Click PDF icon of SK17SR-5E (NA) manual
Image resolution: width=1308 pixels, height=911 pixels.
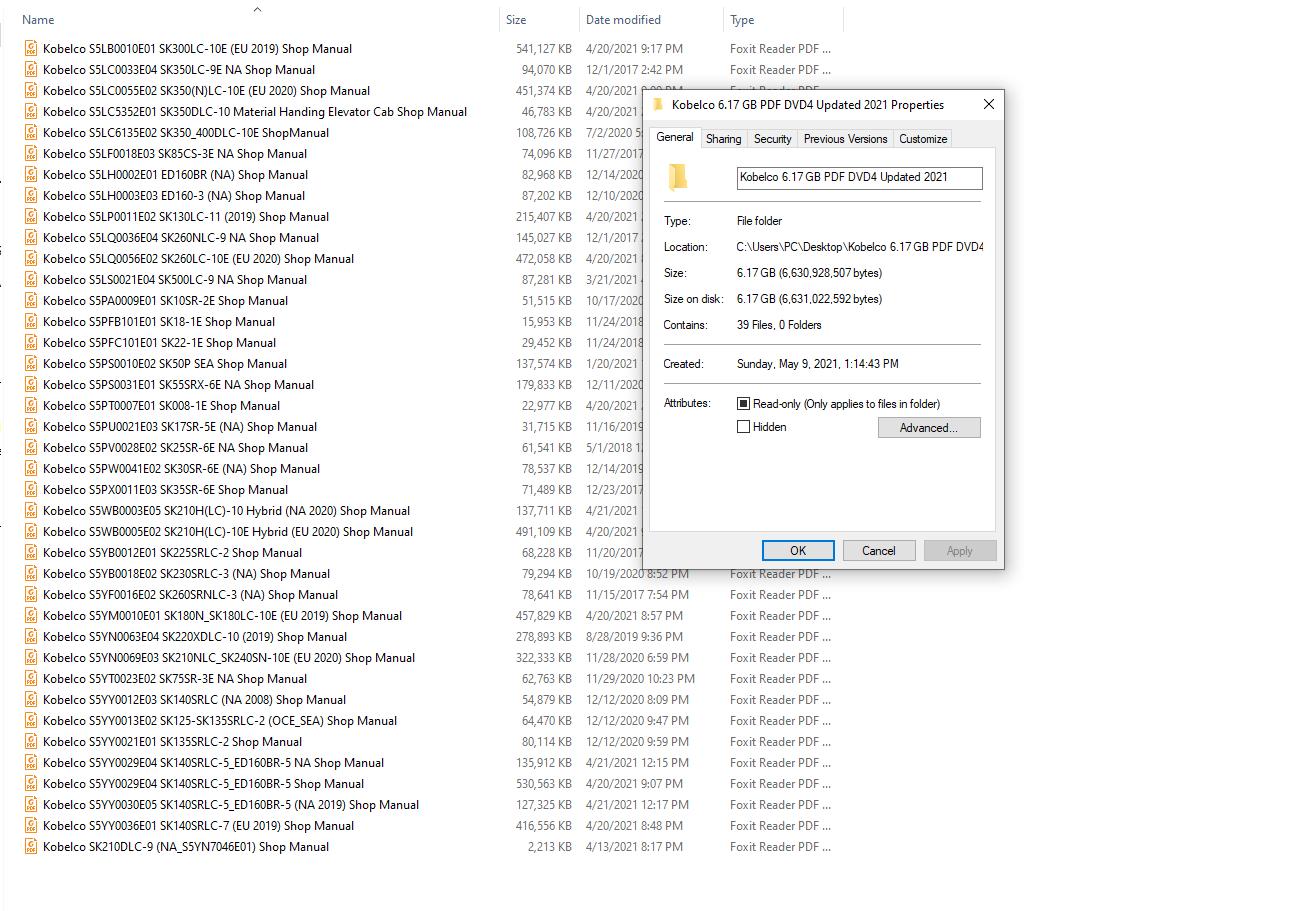pos(31,426)
